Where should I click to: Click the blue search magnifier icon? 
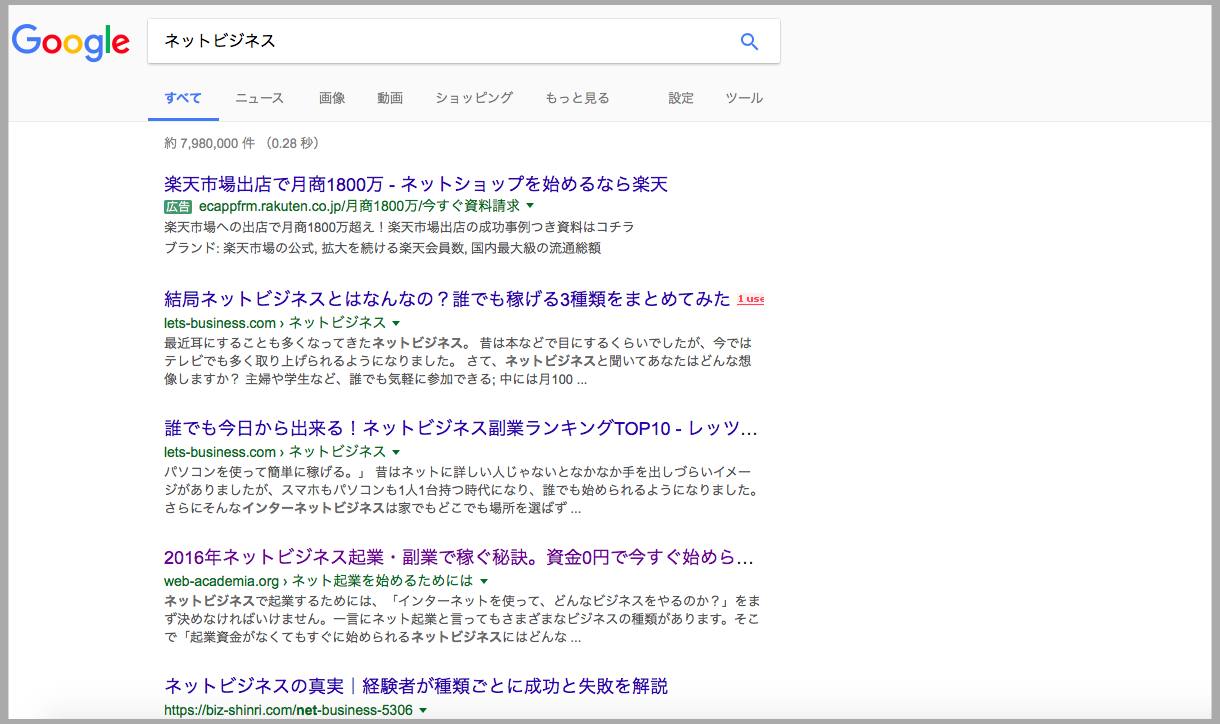click(x=749, y=41)
